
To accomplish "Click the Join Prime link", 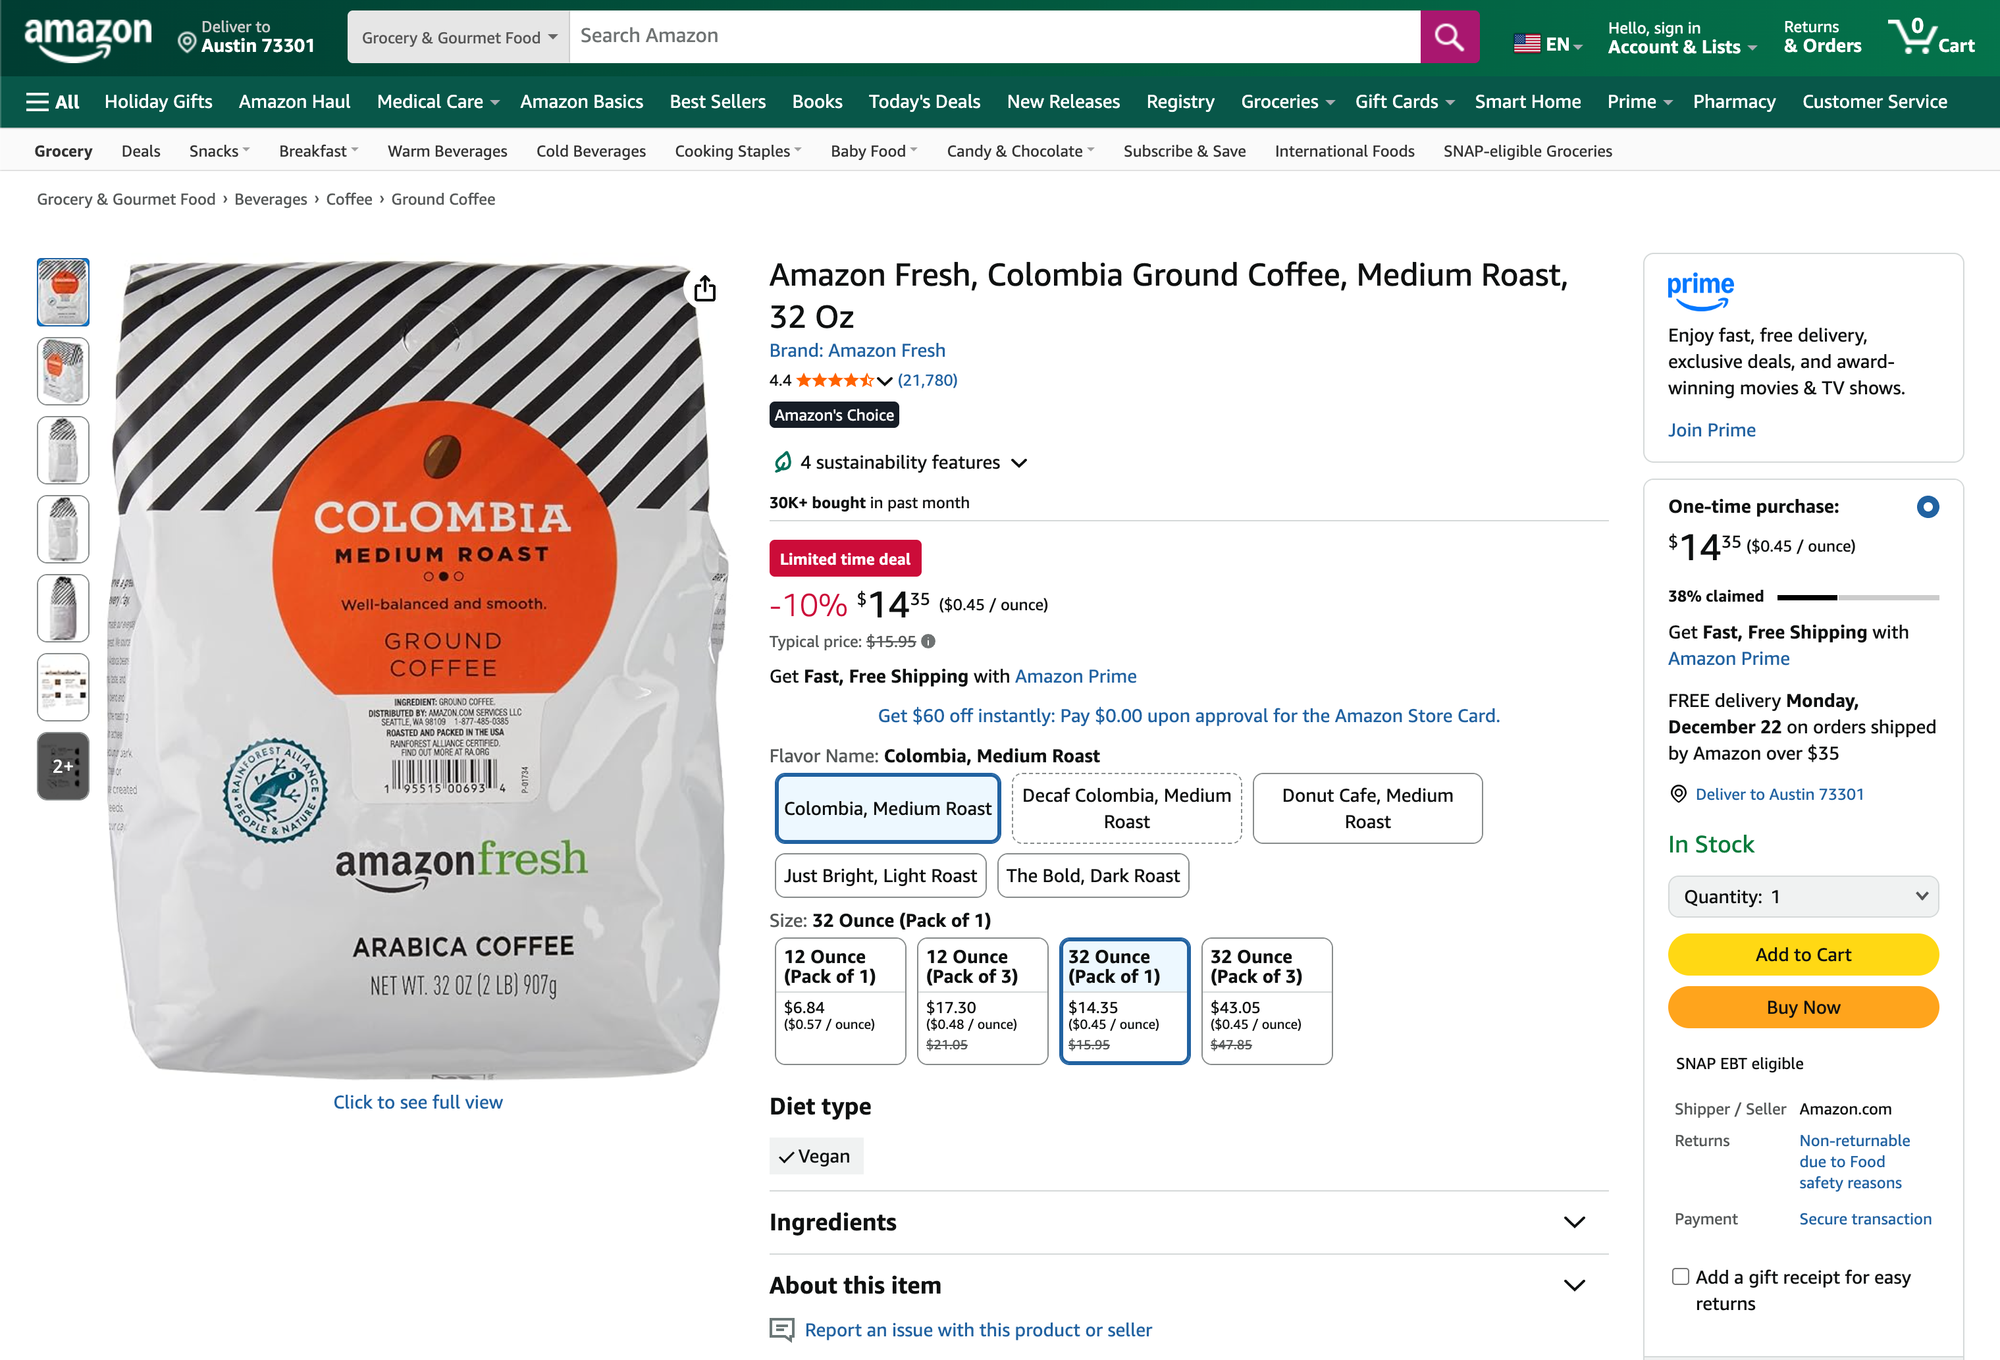I will (x=1711, y=430).
